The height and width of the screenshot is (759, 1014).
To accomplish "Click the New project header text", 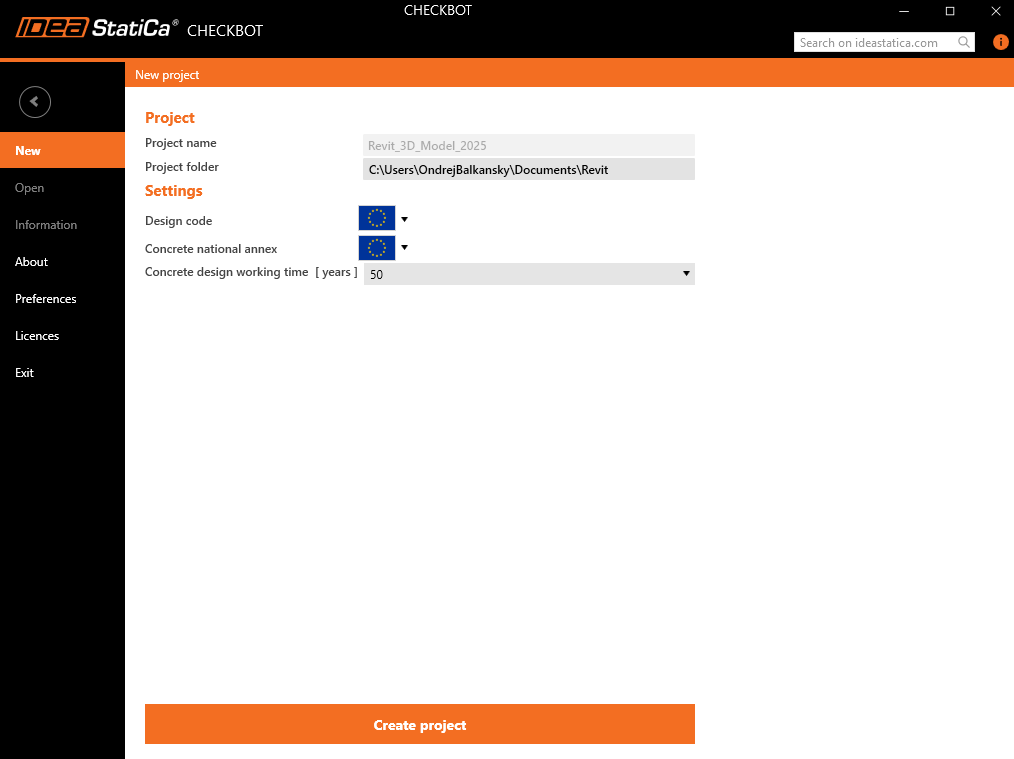I will 167,75.
